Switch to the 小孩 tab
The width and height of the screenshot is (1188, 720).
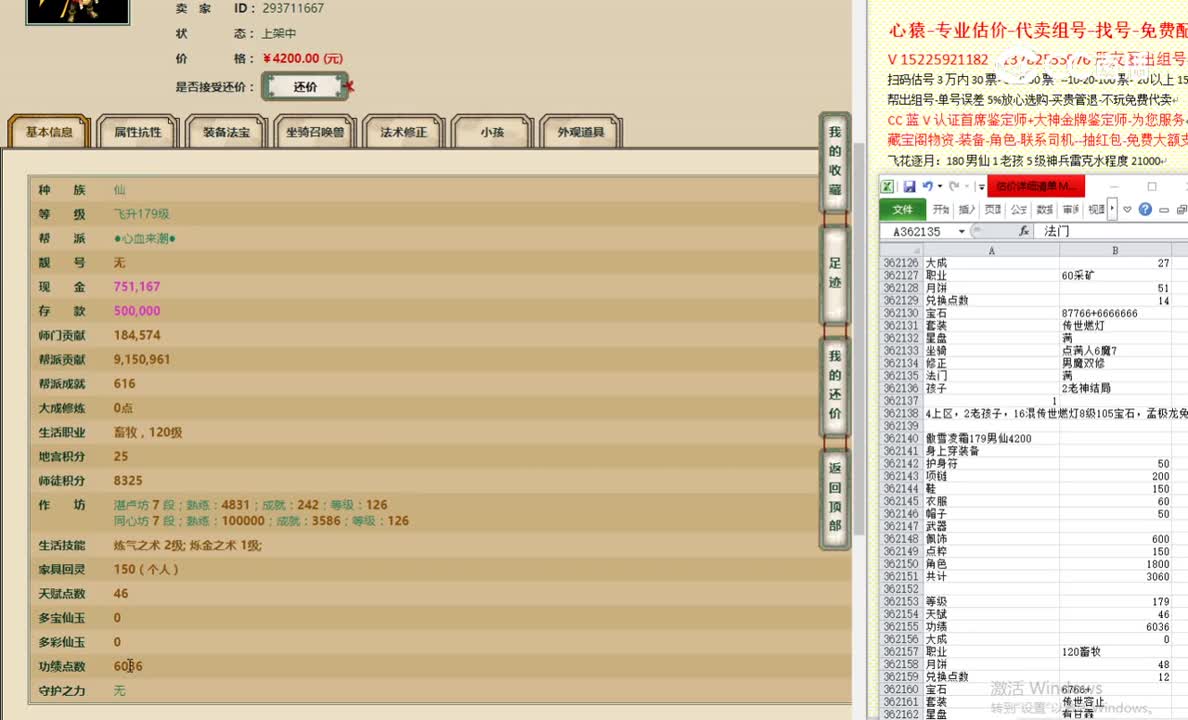(492, 133)
